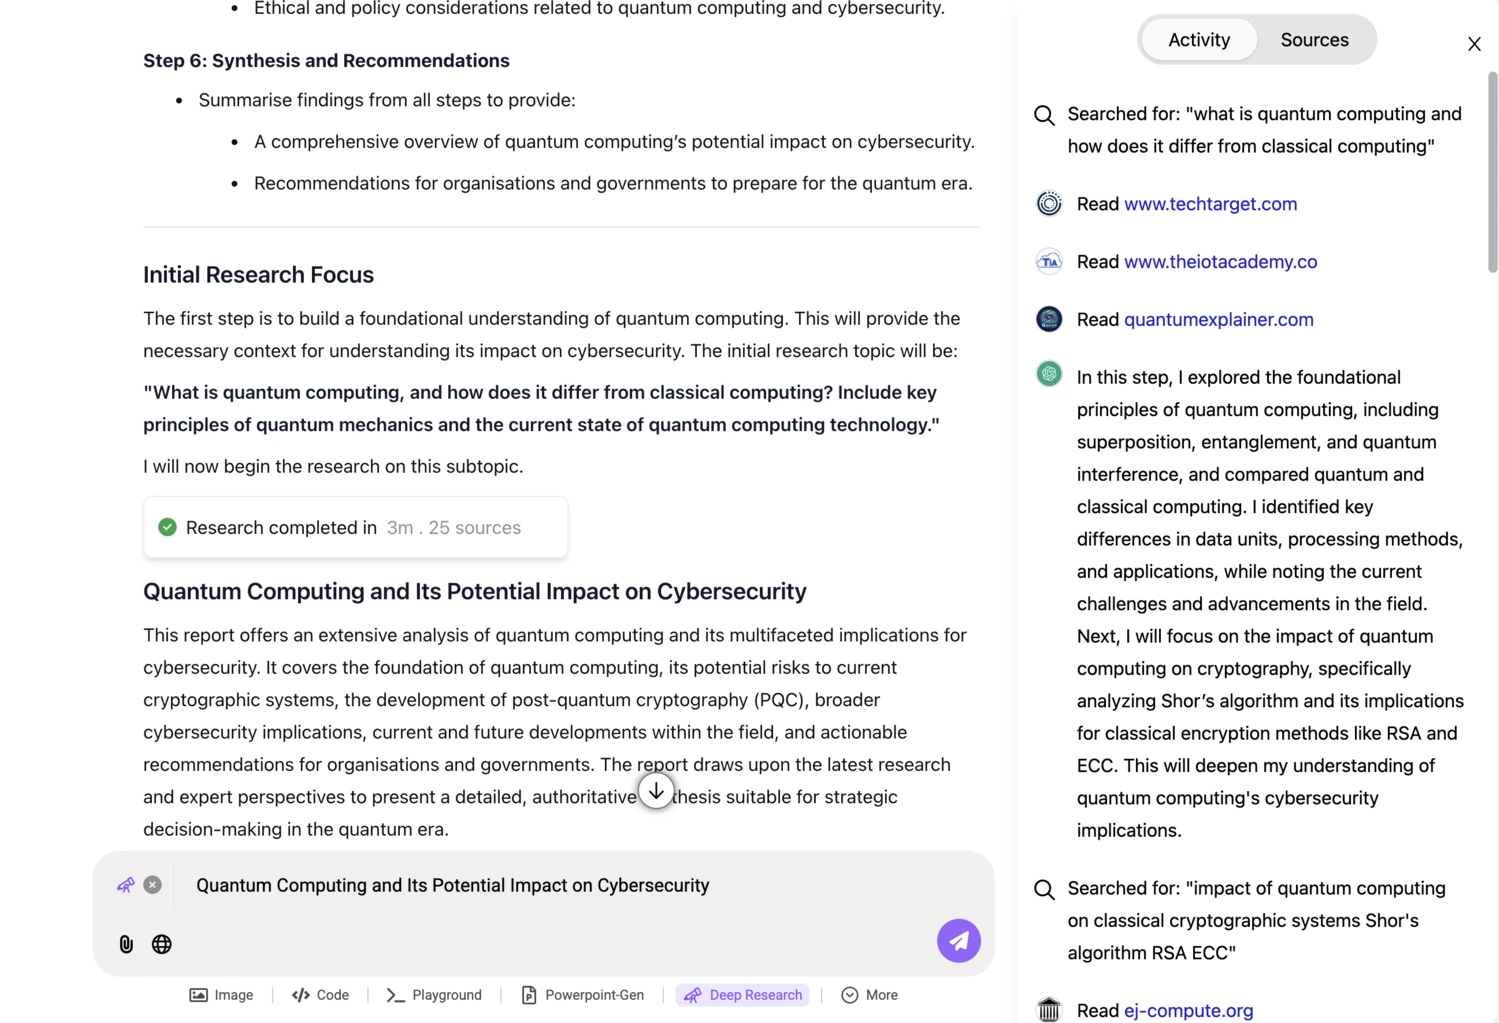
Task: Click the globe web search icon
Action: click(x=162, y=944)
